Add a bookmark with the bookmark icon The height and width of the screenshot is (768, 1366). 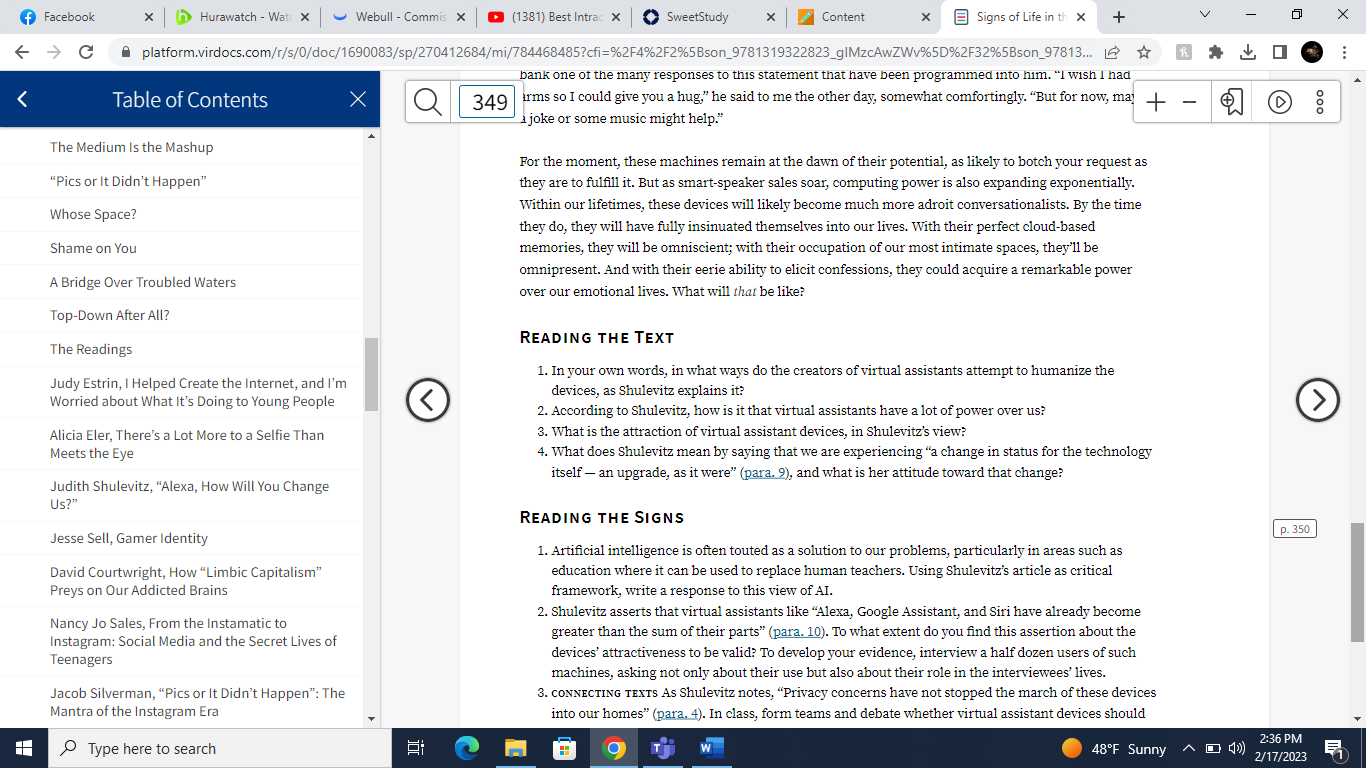[x=1232, y=102]
